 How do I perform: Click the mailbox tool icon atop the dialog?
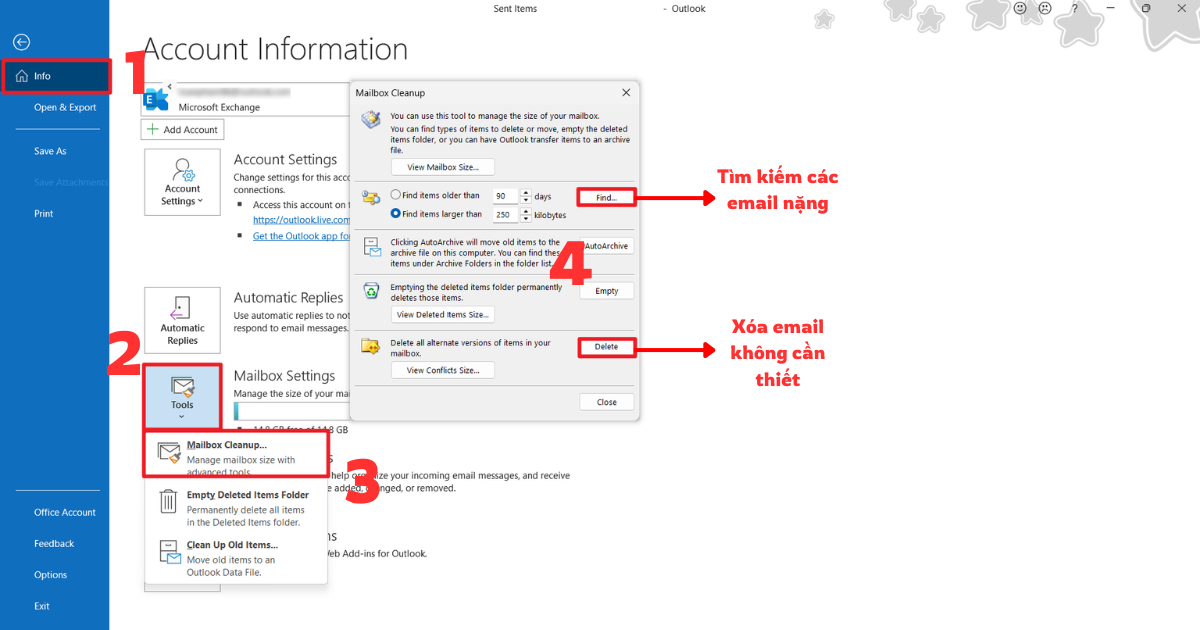pyautogui.click(x=371, y=120)
